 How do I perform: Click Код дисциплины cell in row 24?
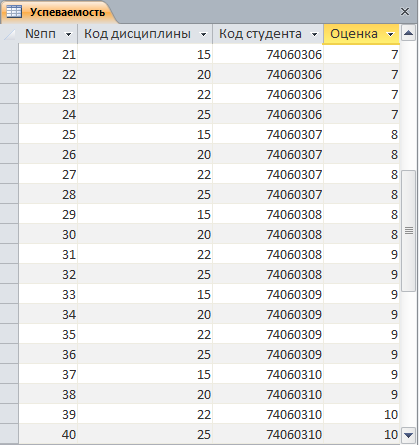(145, 114)
